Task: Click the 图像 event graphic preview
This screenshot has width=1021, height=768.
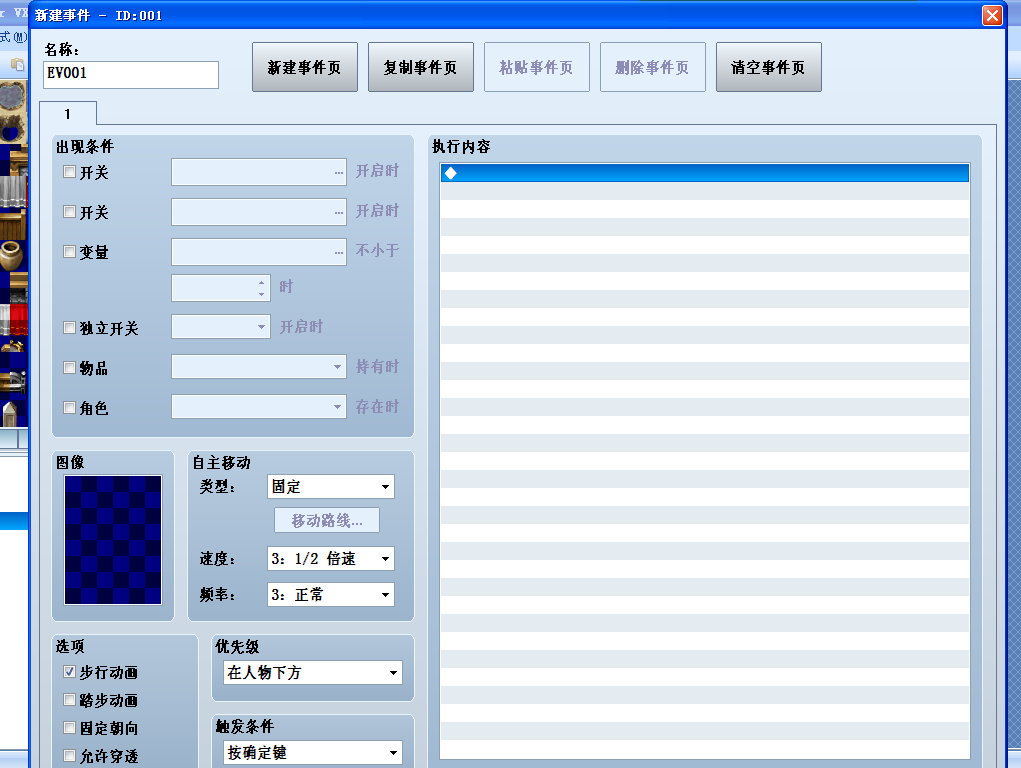Action: [113, 540]
